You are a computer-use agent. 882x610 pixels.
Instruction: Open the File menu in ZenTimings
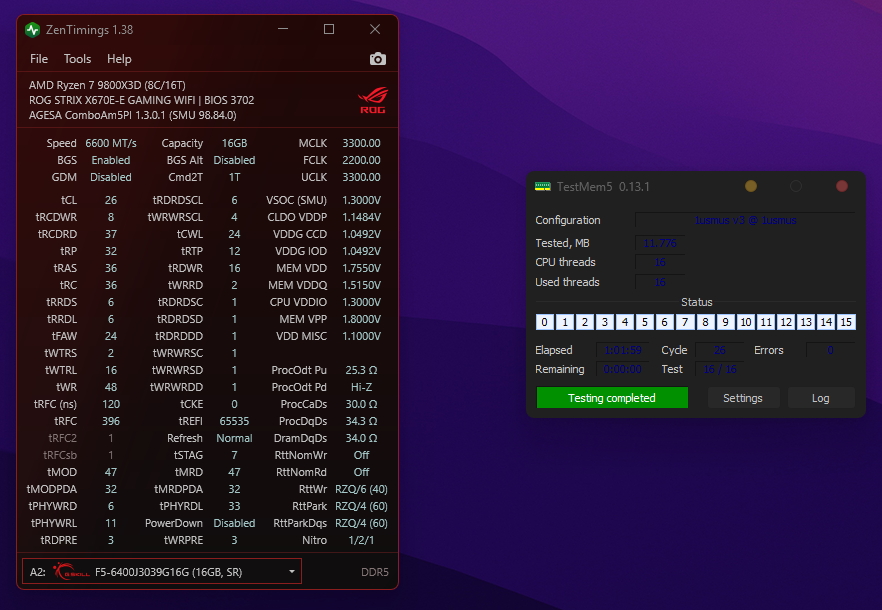39,59
